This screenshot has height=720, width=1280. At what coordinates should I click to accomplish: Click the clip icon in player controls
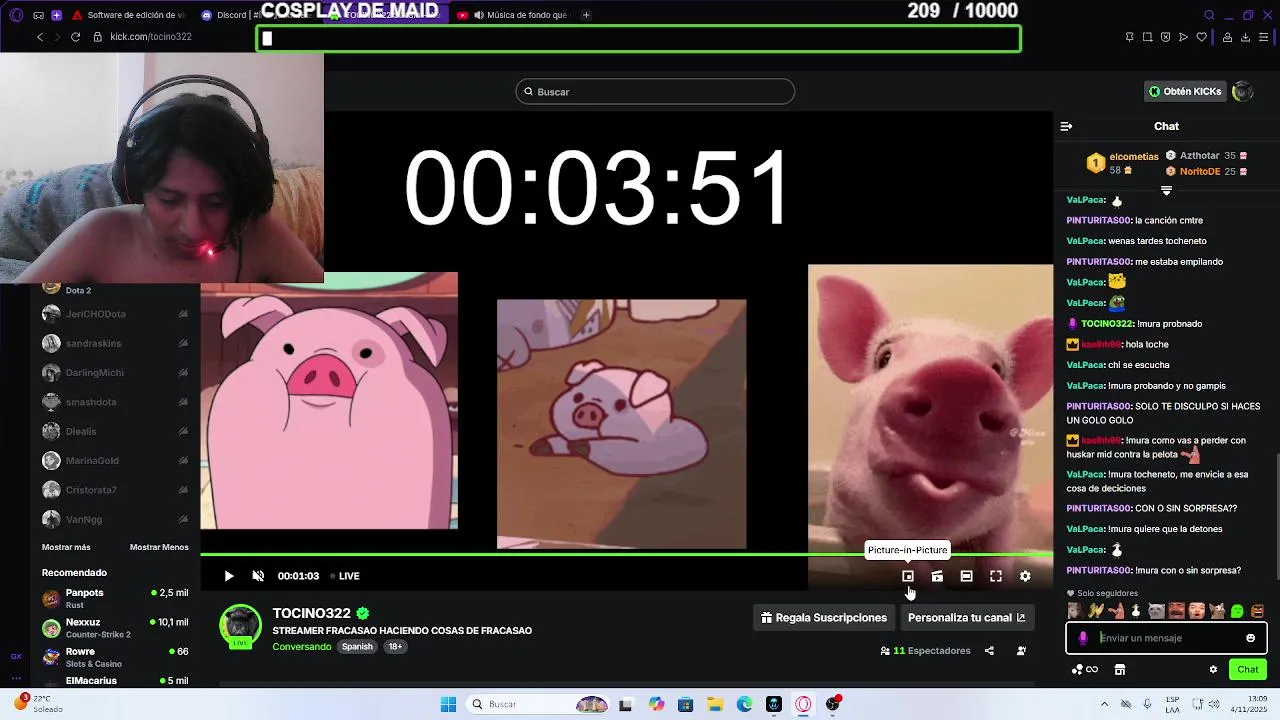point(937,576)
